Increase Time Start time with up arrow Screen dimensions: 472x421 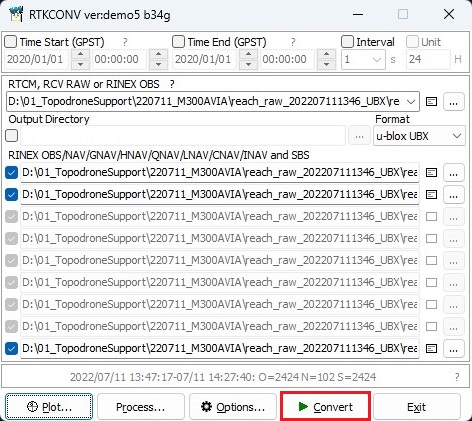point(158,54)
